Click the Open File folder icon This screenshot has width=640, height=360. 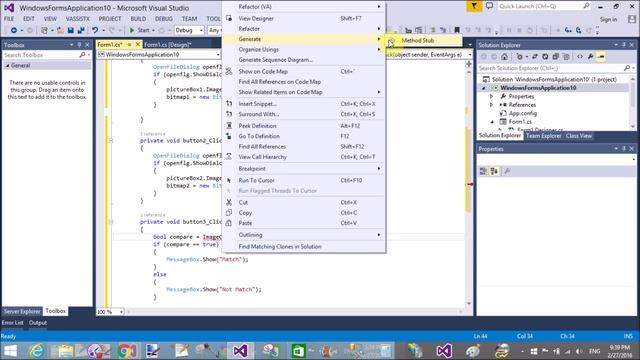[x=60, y=30]
